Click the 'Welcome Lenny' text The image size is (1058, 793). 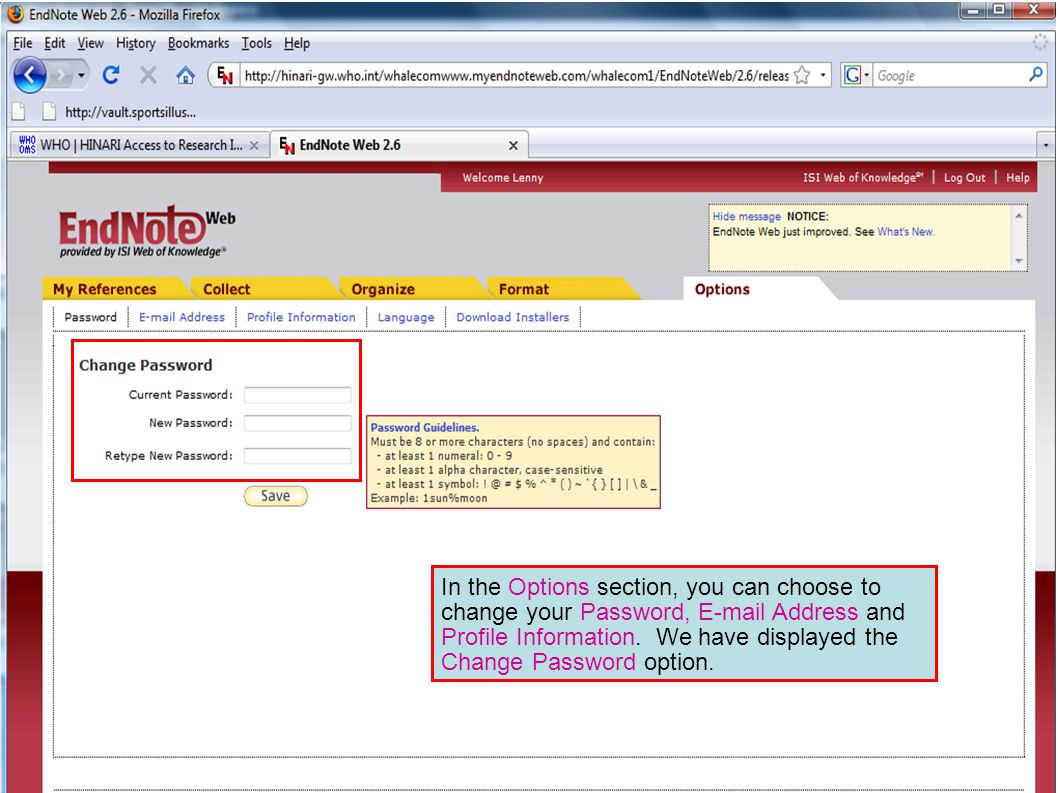pyautogui.click(x=503, y=177)
